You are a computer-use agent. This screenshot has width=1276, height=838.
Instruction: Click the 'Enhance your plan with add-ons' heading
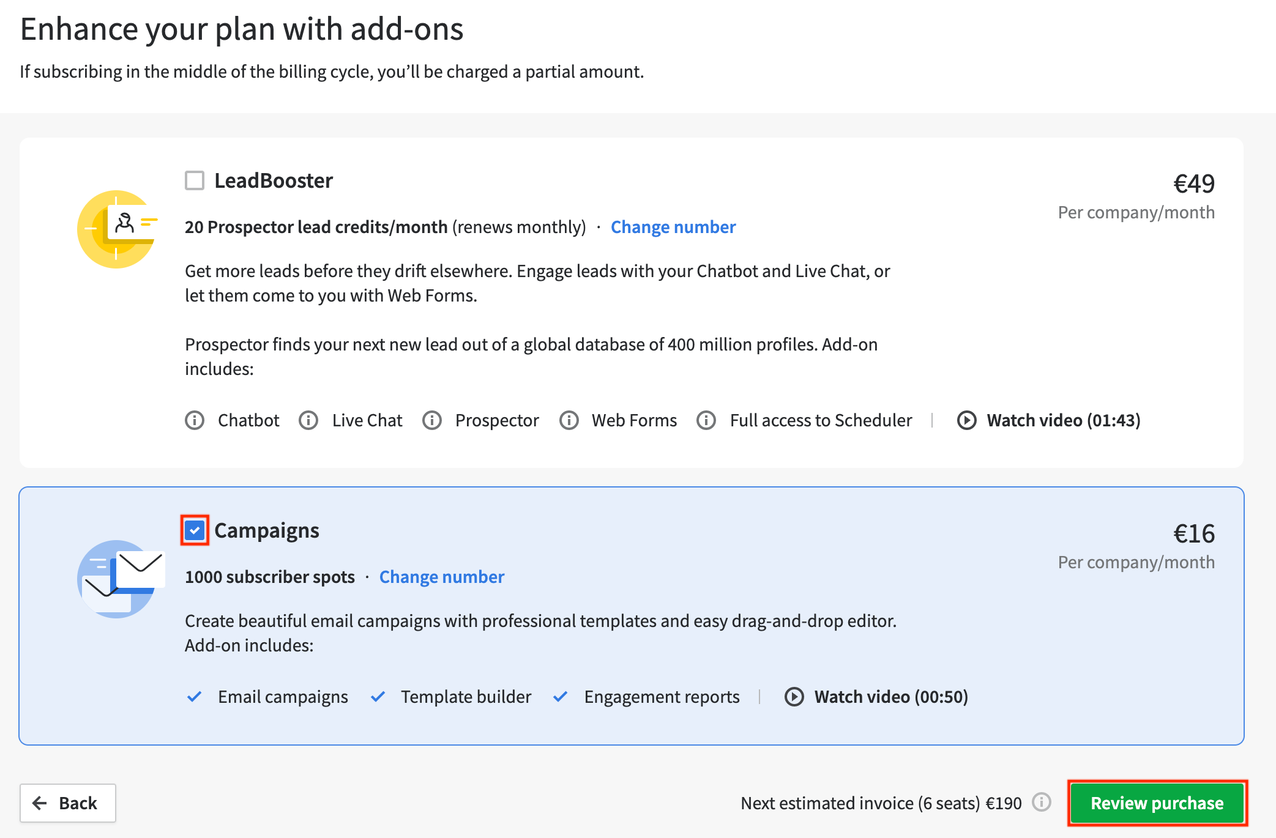[242, 29]
